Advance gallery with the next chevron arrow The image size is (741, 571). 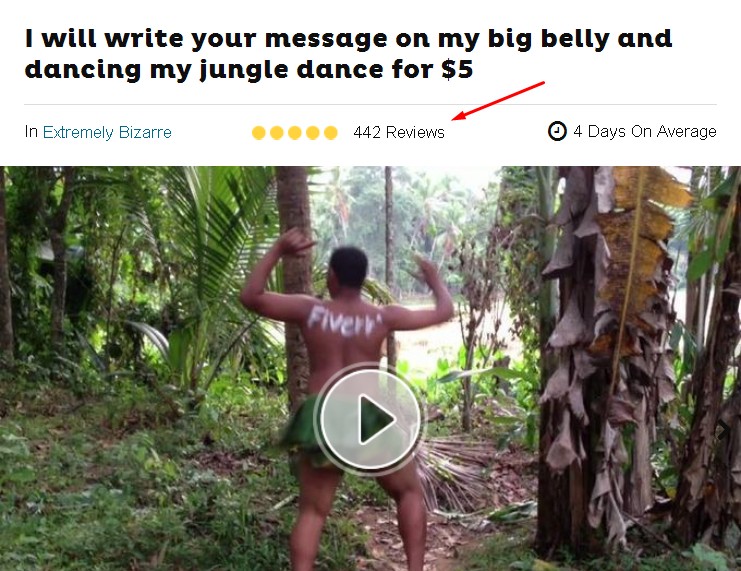tap(724, 430)
